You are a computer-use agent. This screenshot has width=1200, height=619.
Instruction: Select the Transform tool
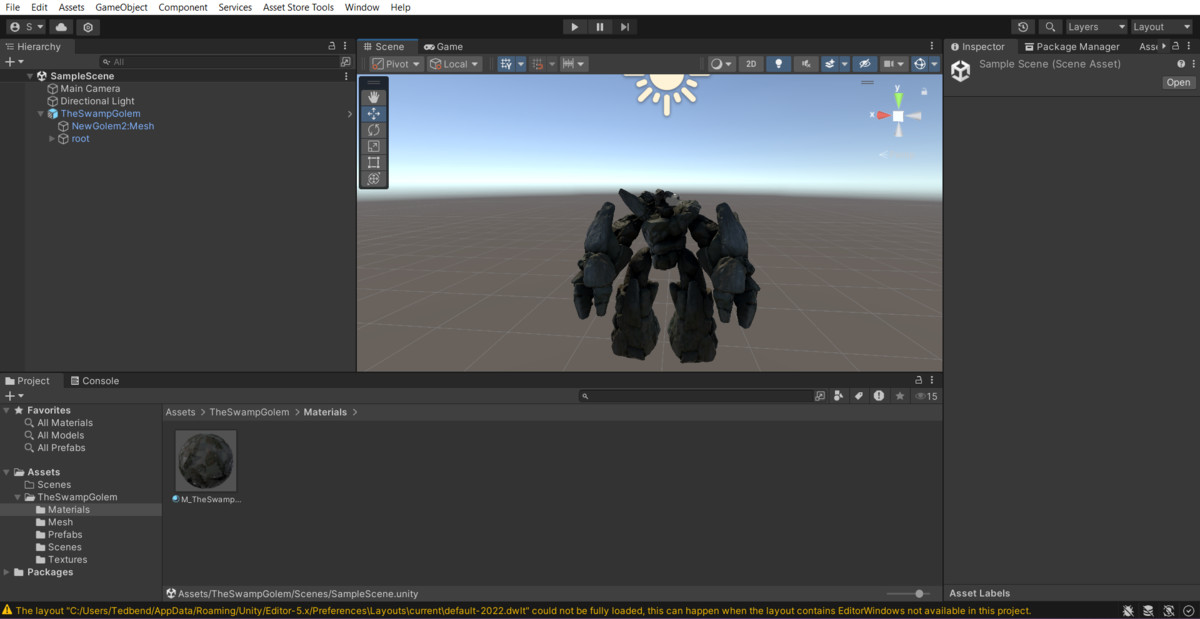tap(374, 178)
